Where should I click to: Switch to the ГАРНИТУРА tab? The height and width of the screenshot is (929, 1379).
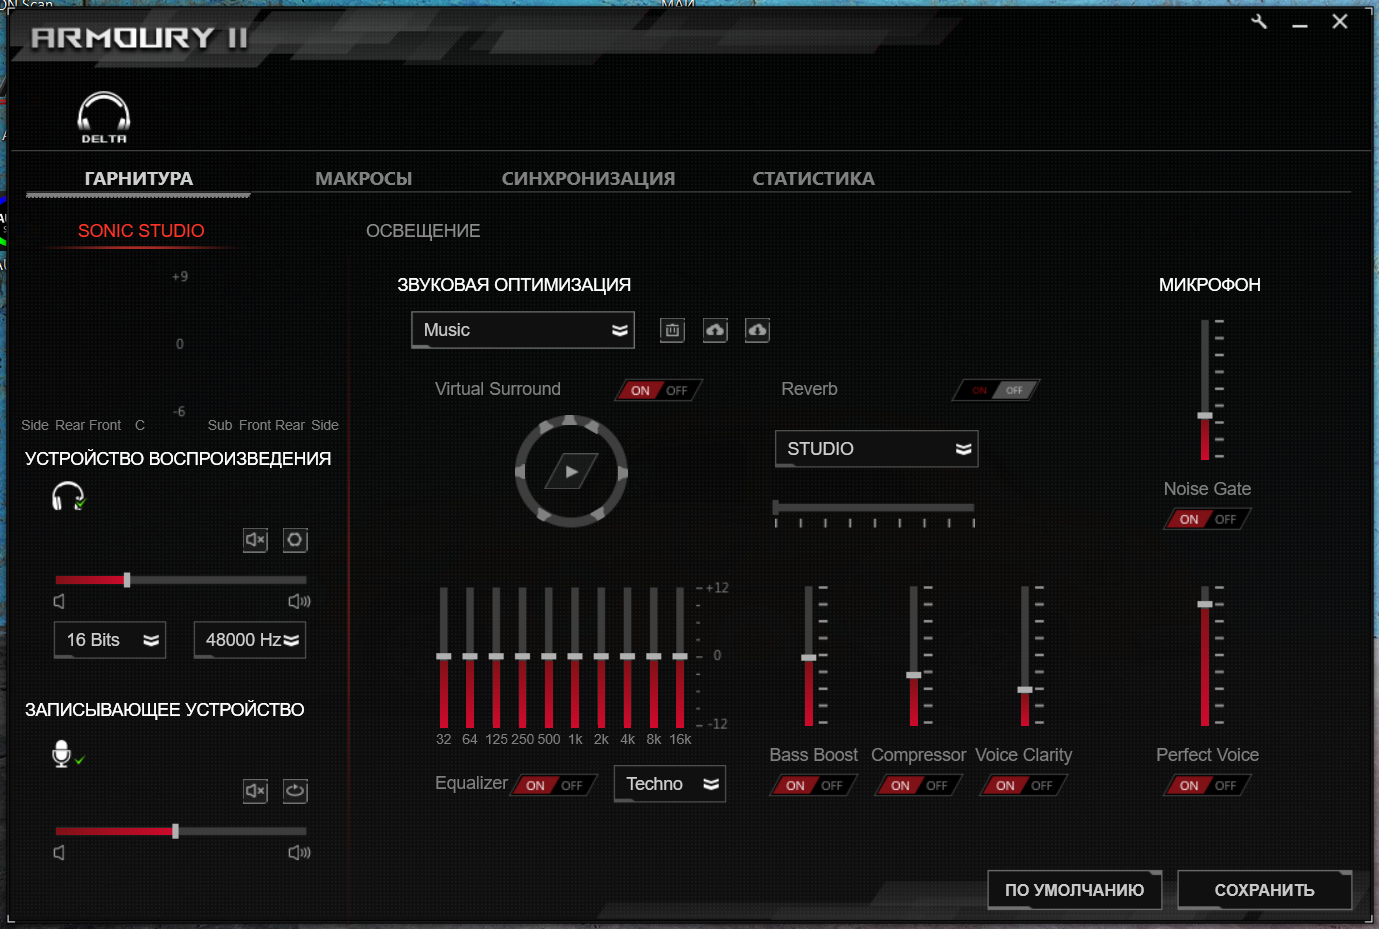[x=139, y=179]
